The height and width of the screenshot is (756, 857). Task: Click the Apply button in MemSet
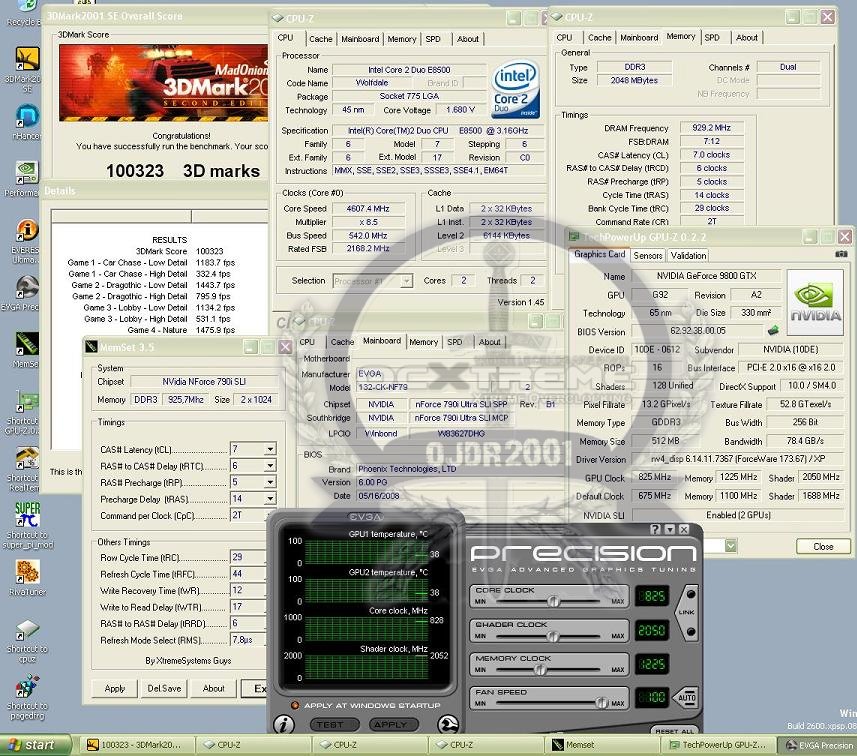(114, 688)
